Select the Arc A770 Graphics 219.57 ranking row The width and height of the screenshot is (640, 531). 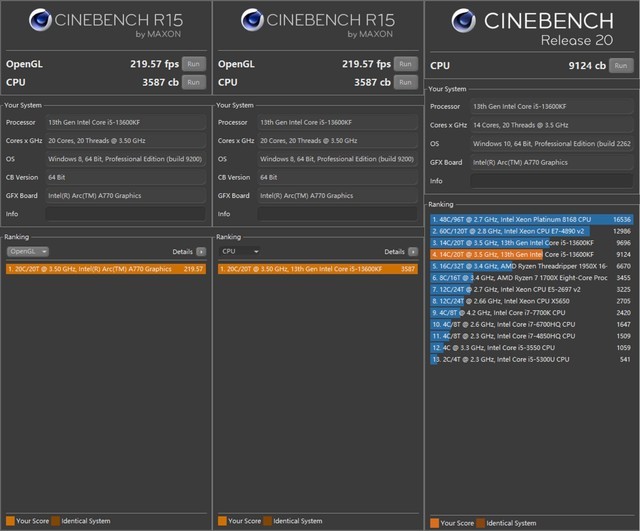[106, 269]
